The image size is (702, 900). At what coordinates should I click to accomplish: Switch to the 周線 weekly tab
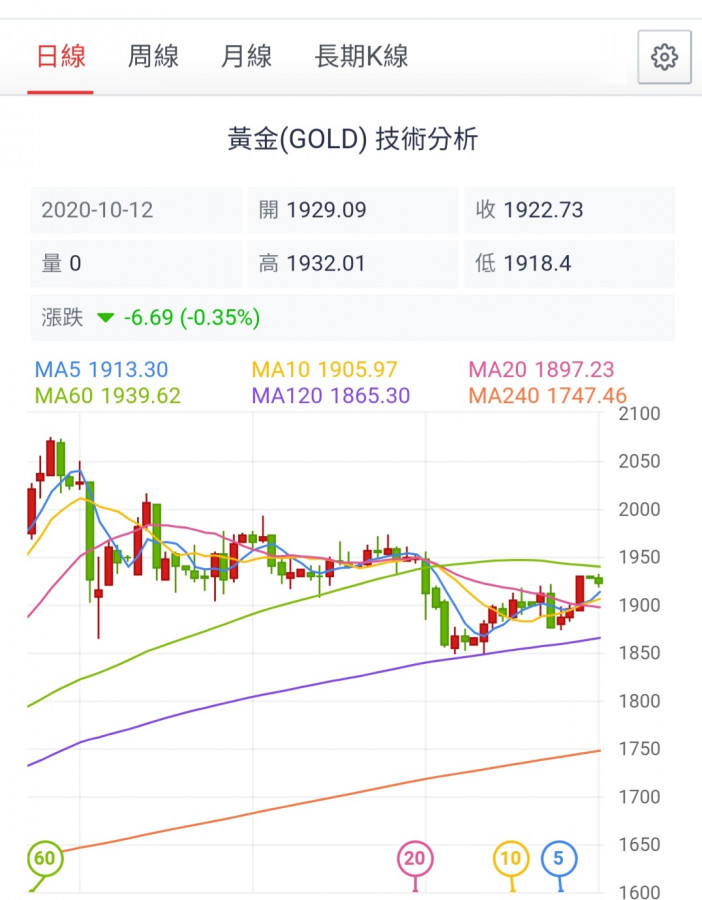click(153, 56)
